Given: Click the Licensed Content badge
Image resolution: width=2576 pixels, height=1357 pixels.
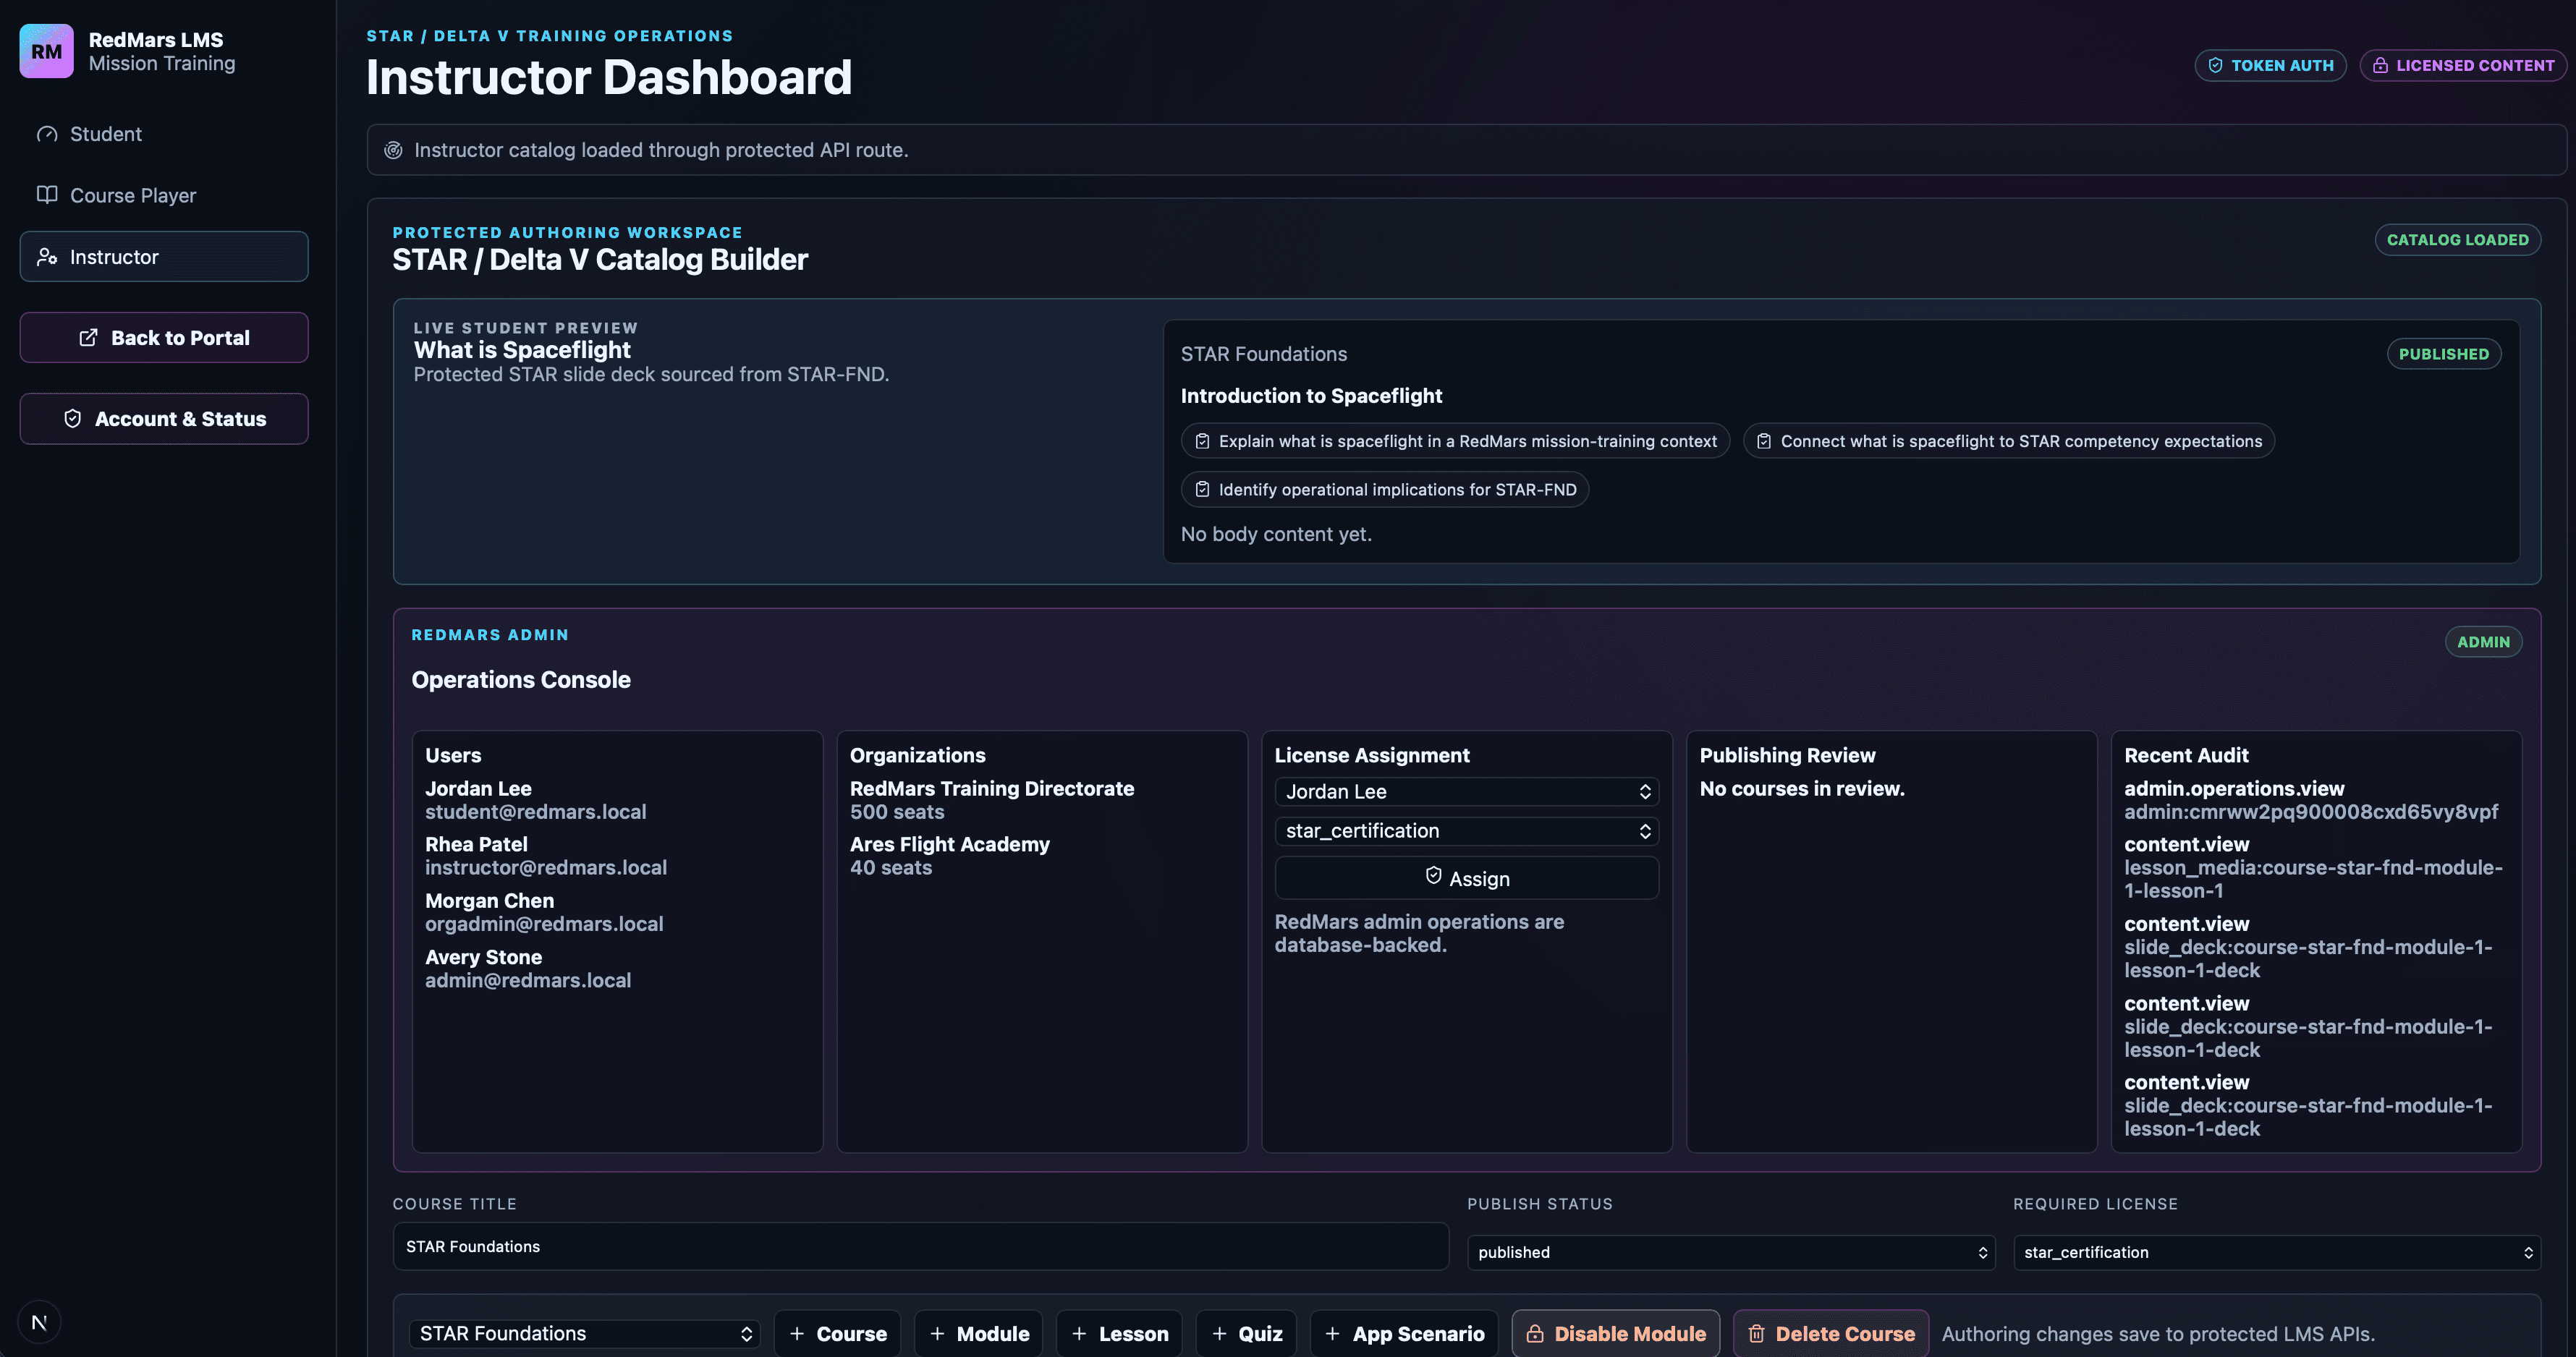Looking at the screenshot, I should (x=2463, y=65).
